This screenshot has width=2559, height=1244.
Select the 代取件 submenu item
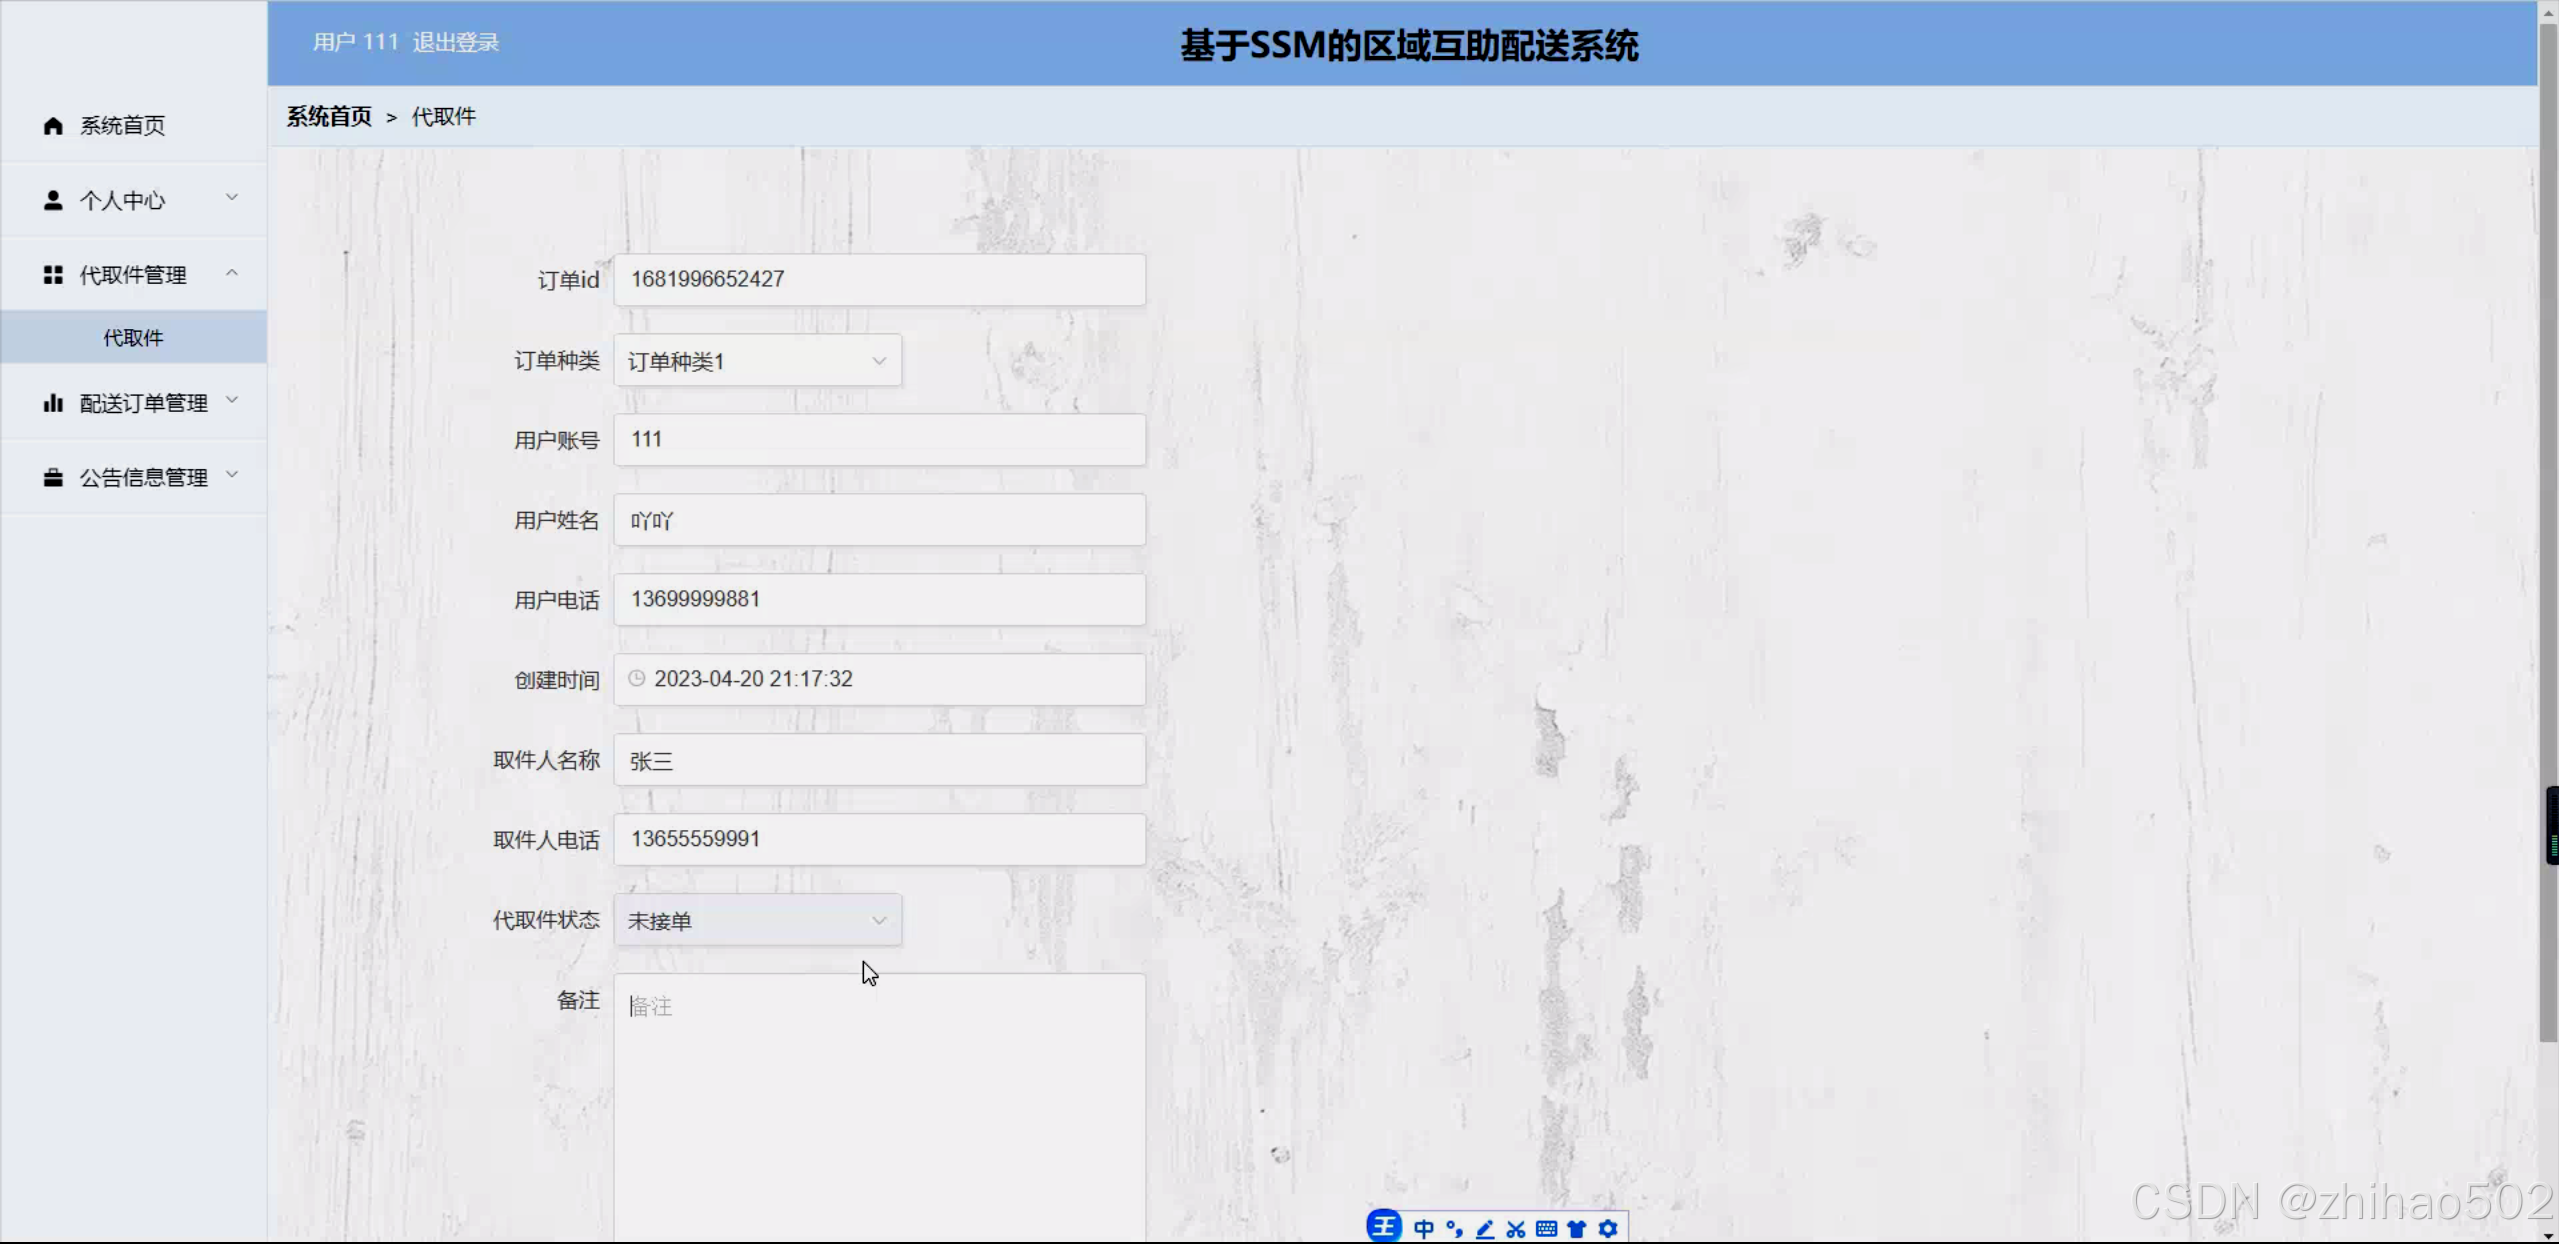(133, 338)
